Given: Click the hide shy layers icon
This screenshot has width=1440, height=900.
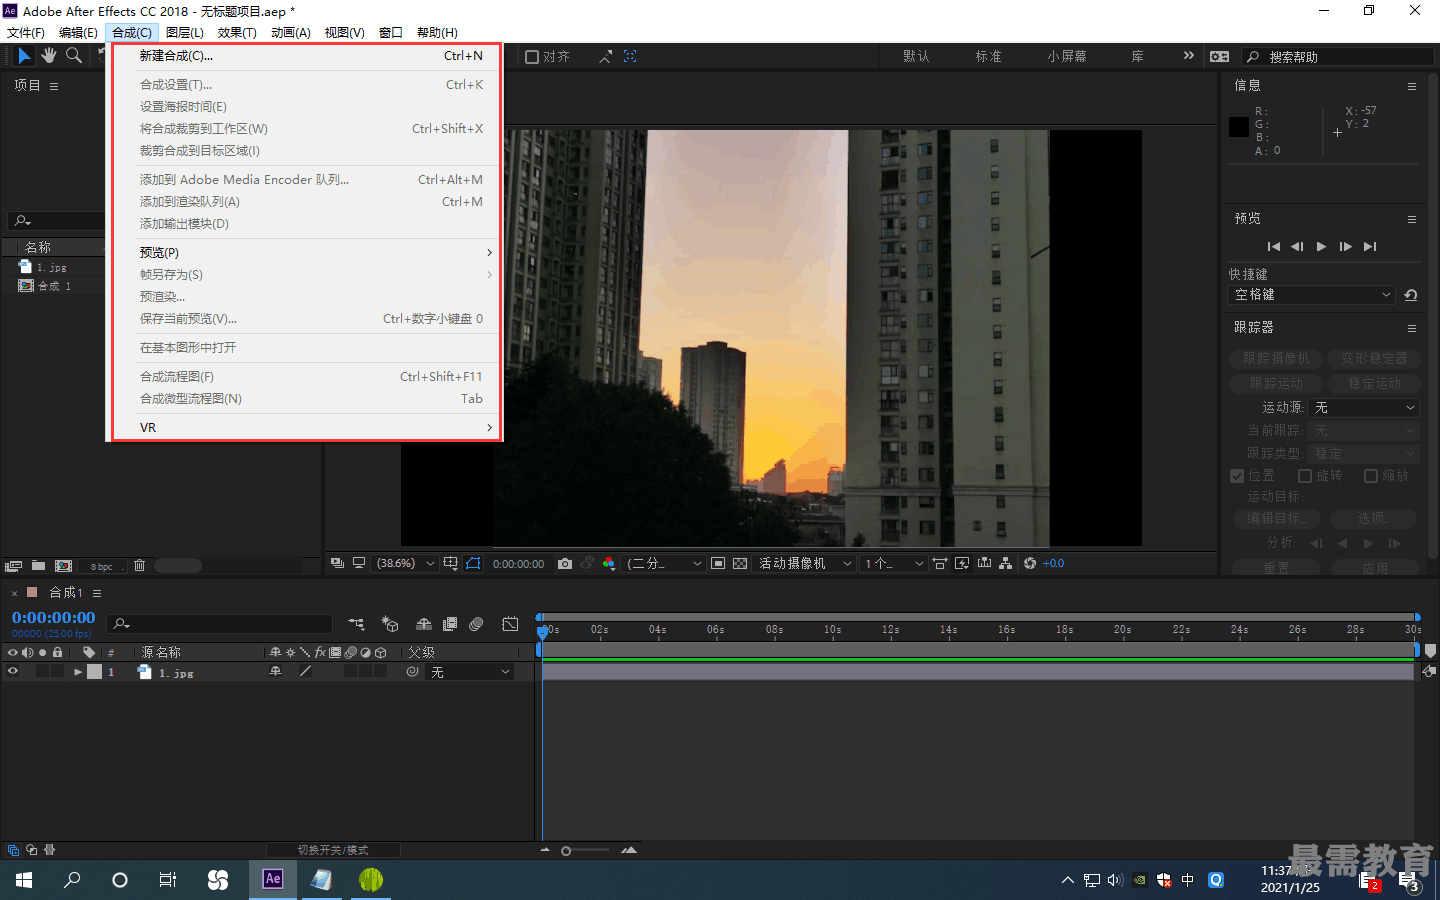Looking at the screenshot, I should click(424, 624).
